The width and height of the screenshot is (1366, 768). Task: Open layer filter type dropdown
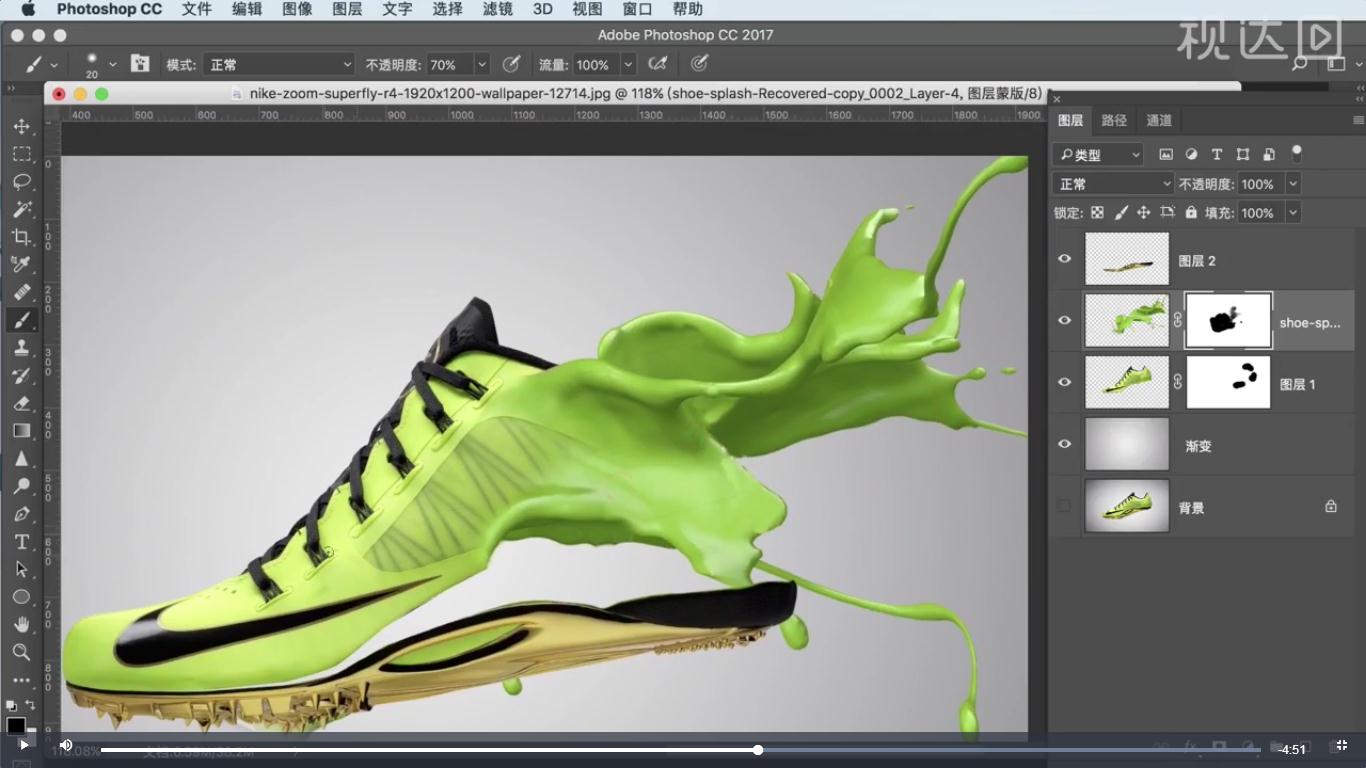(x=1098, y=155)
